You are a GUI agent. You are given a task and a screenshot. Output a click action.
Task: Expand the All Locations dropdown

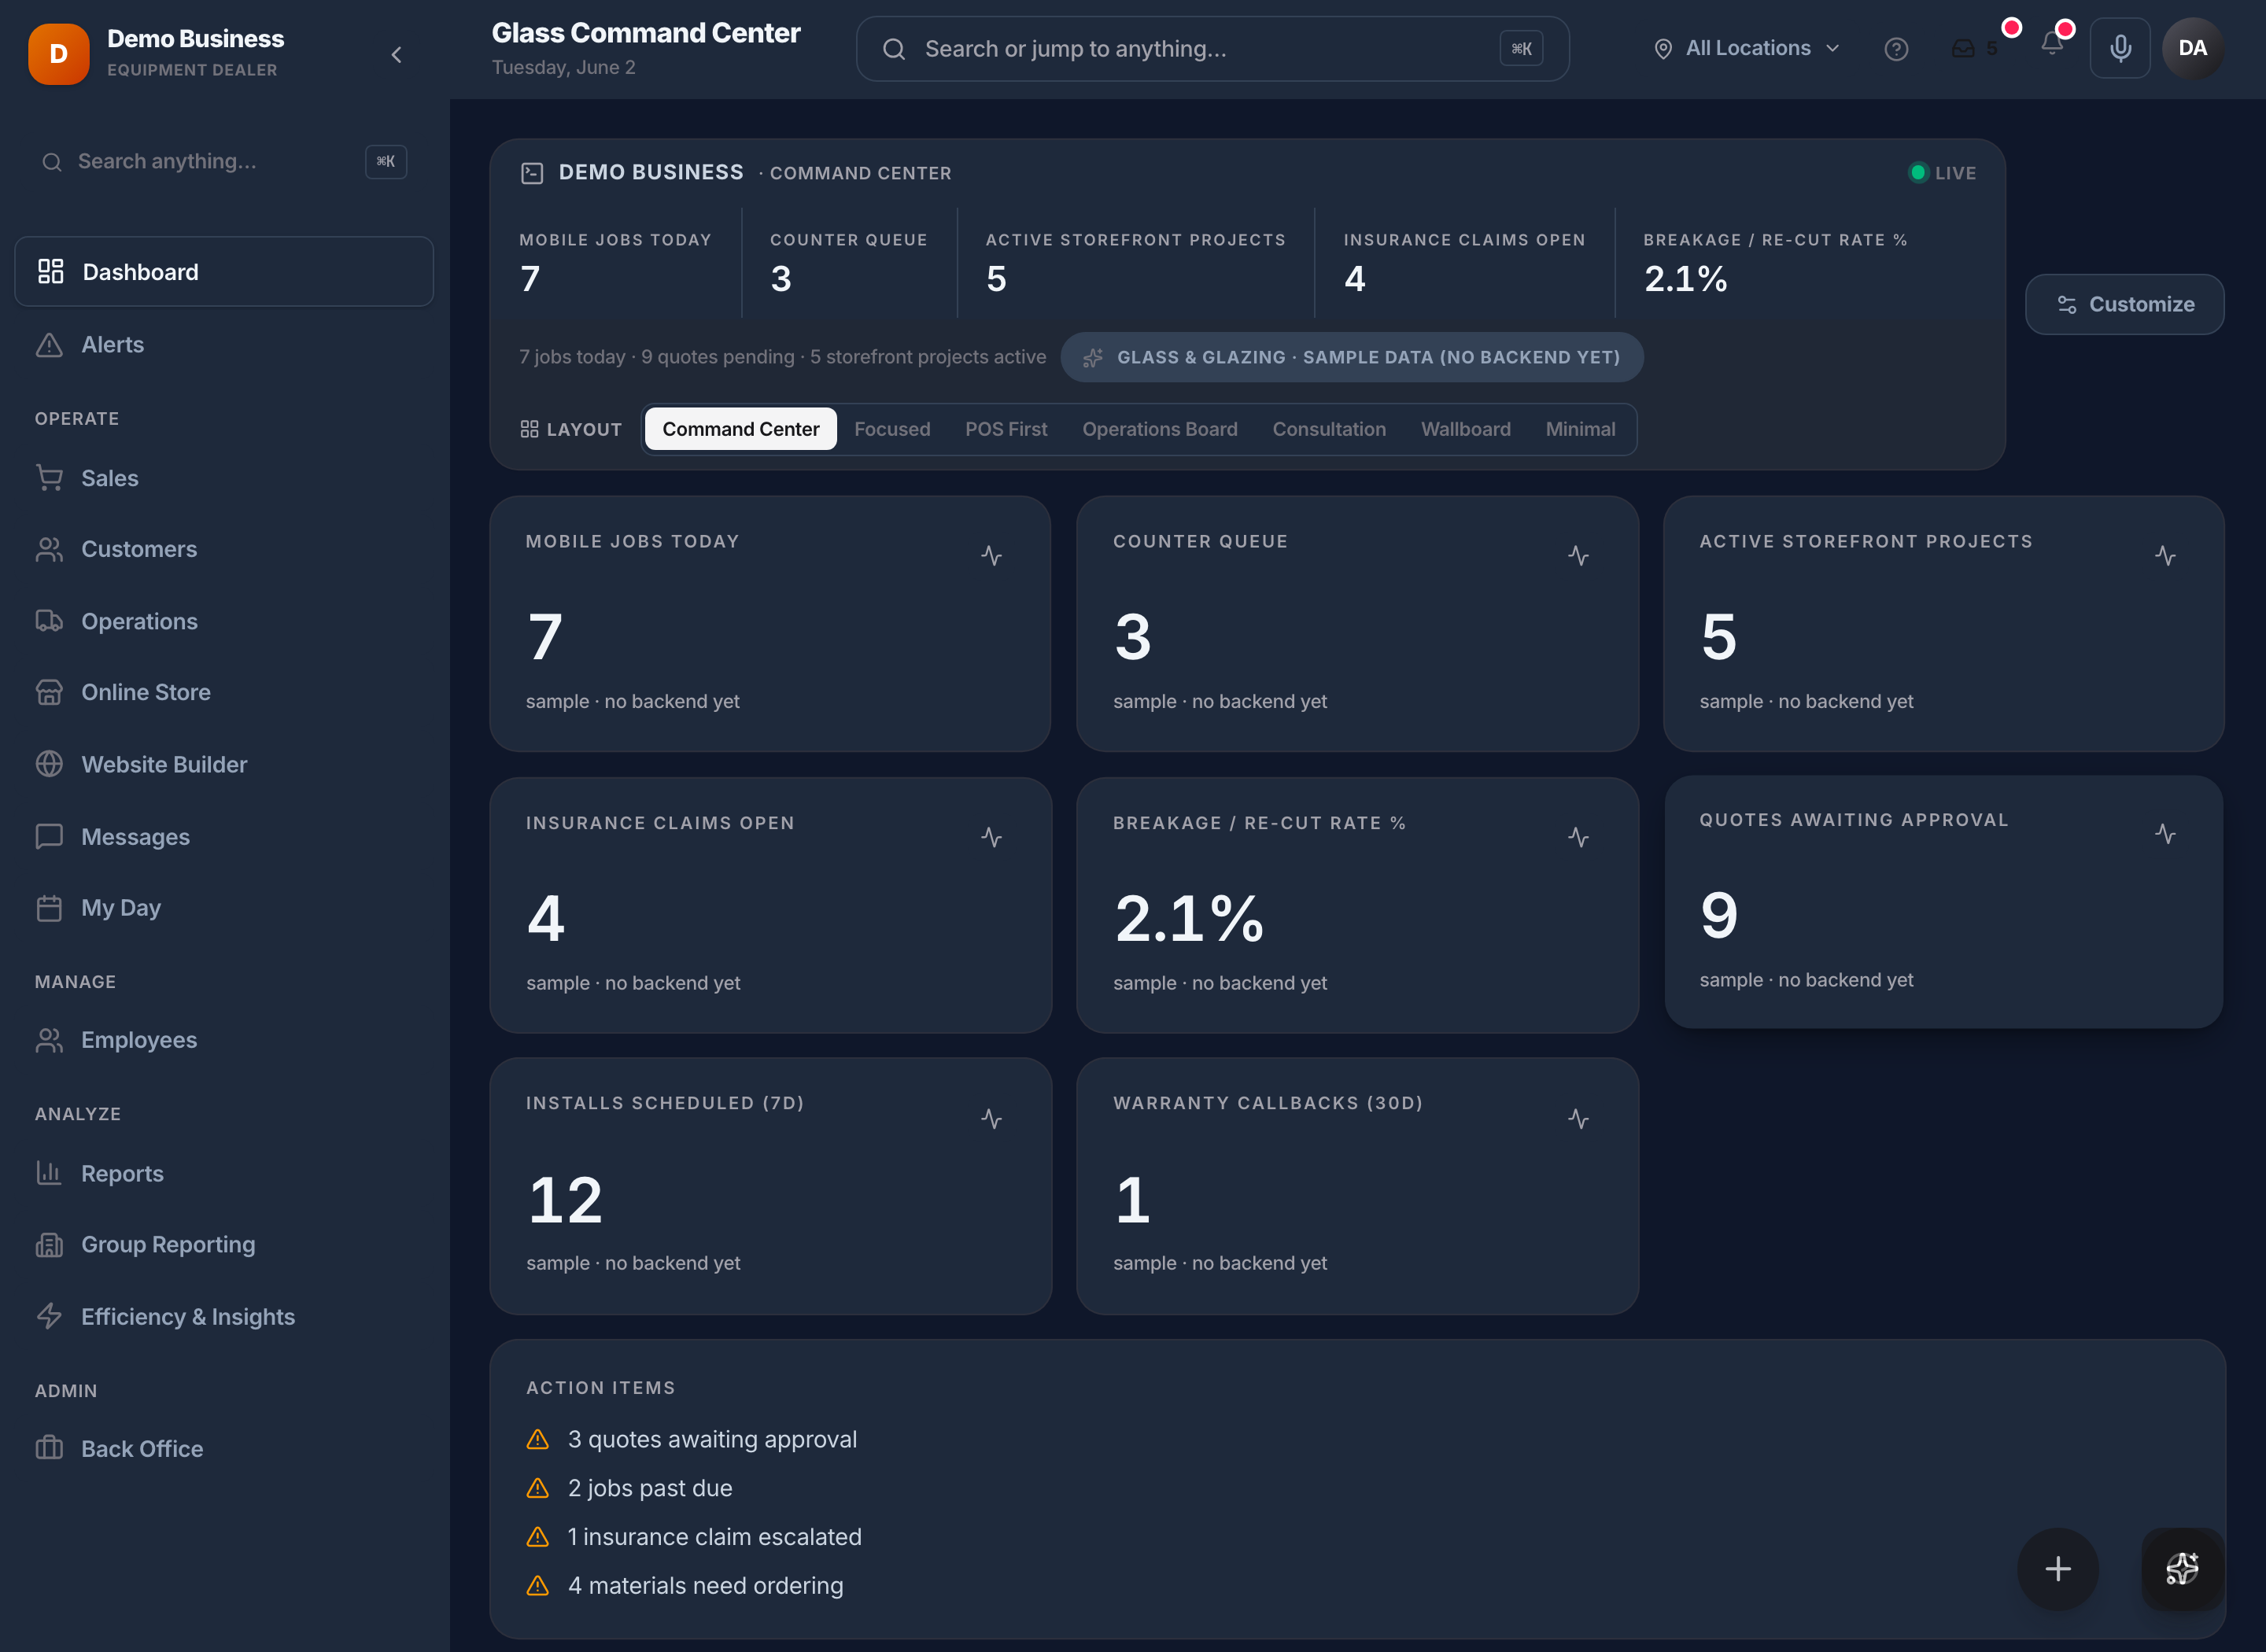(1746, 48)
